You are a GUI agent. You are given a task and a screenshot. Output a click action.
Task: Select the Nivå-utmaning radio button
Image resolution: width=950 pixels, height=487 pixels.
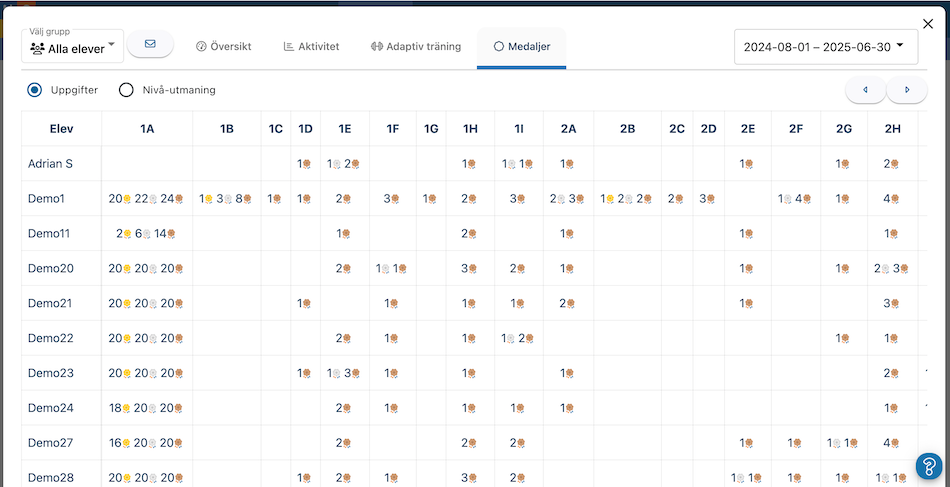[x=126, y=90]
